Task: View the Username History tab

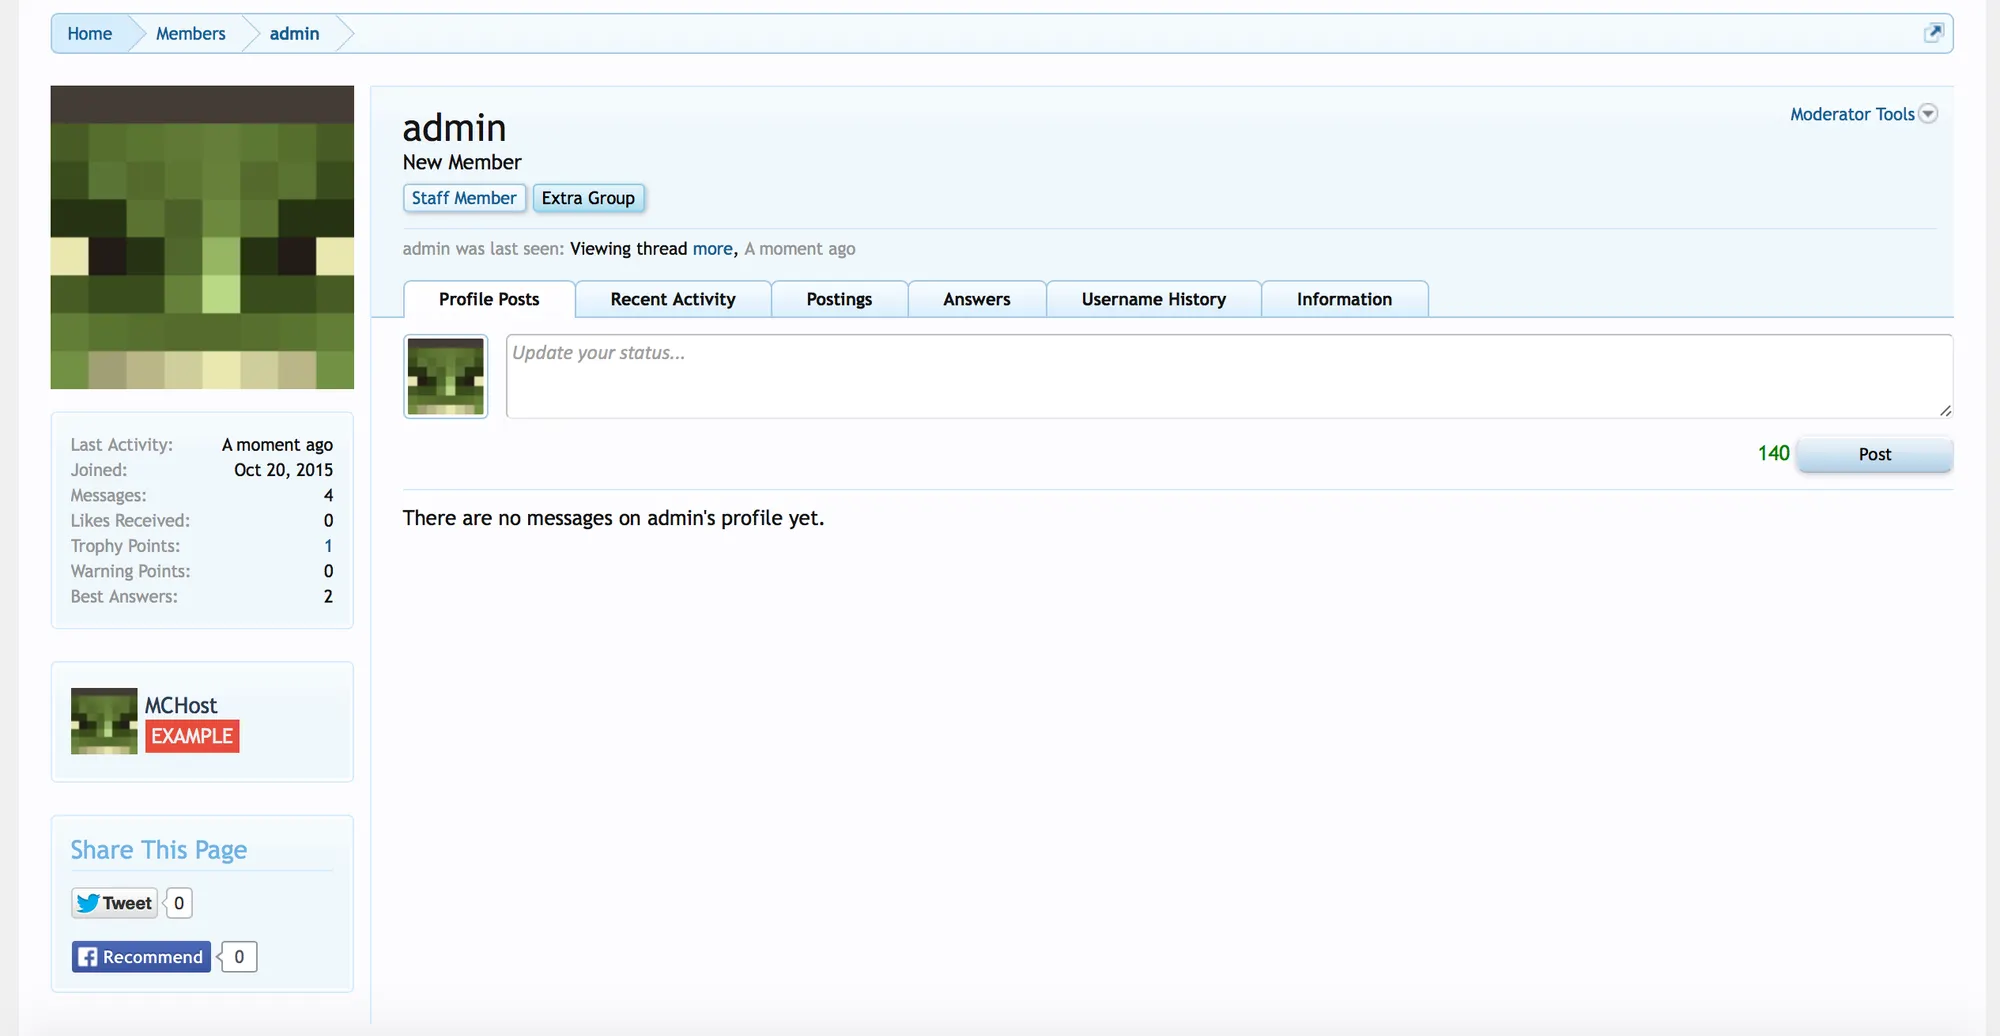Action: [x=1153, y=299]
